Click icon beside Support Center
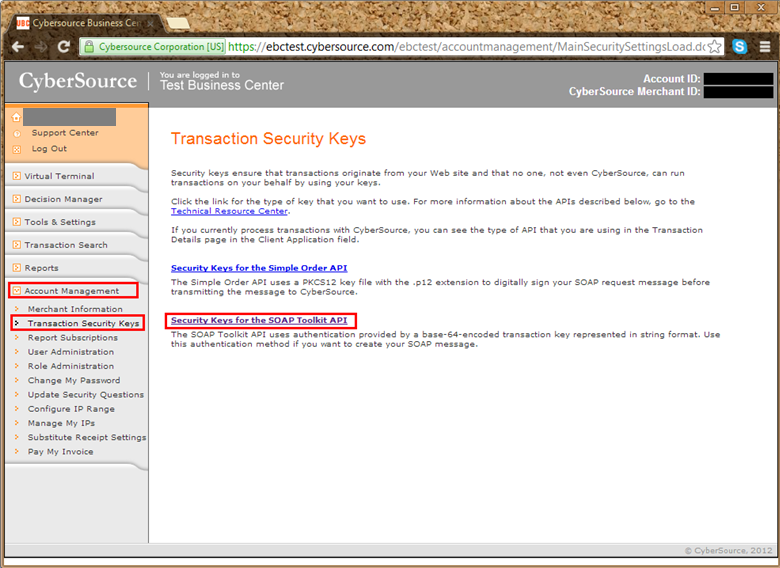 click(17, 133)
